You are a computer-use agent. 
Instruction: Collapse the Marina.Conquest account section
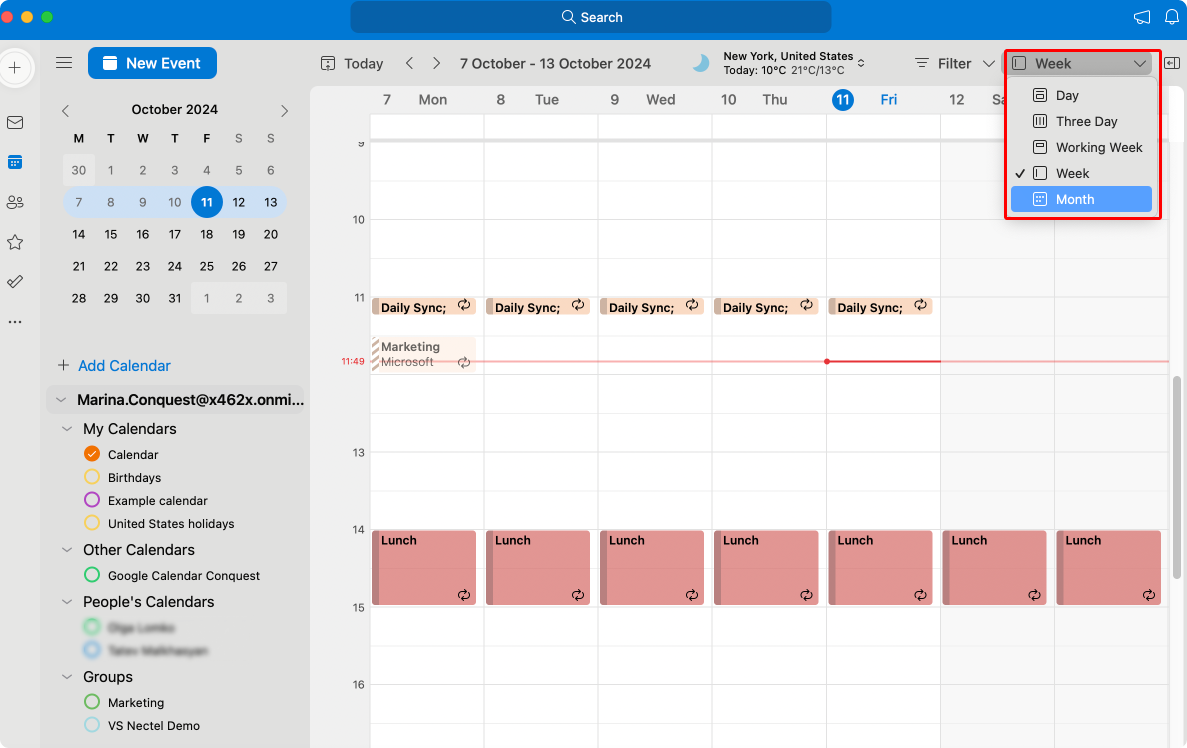(x=61, y=400)
